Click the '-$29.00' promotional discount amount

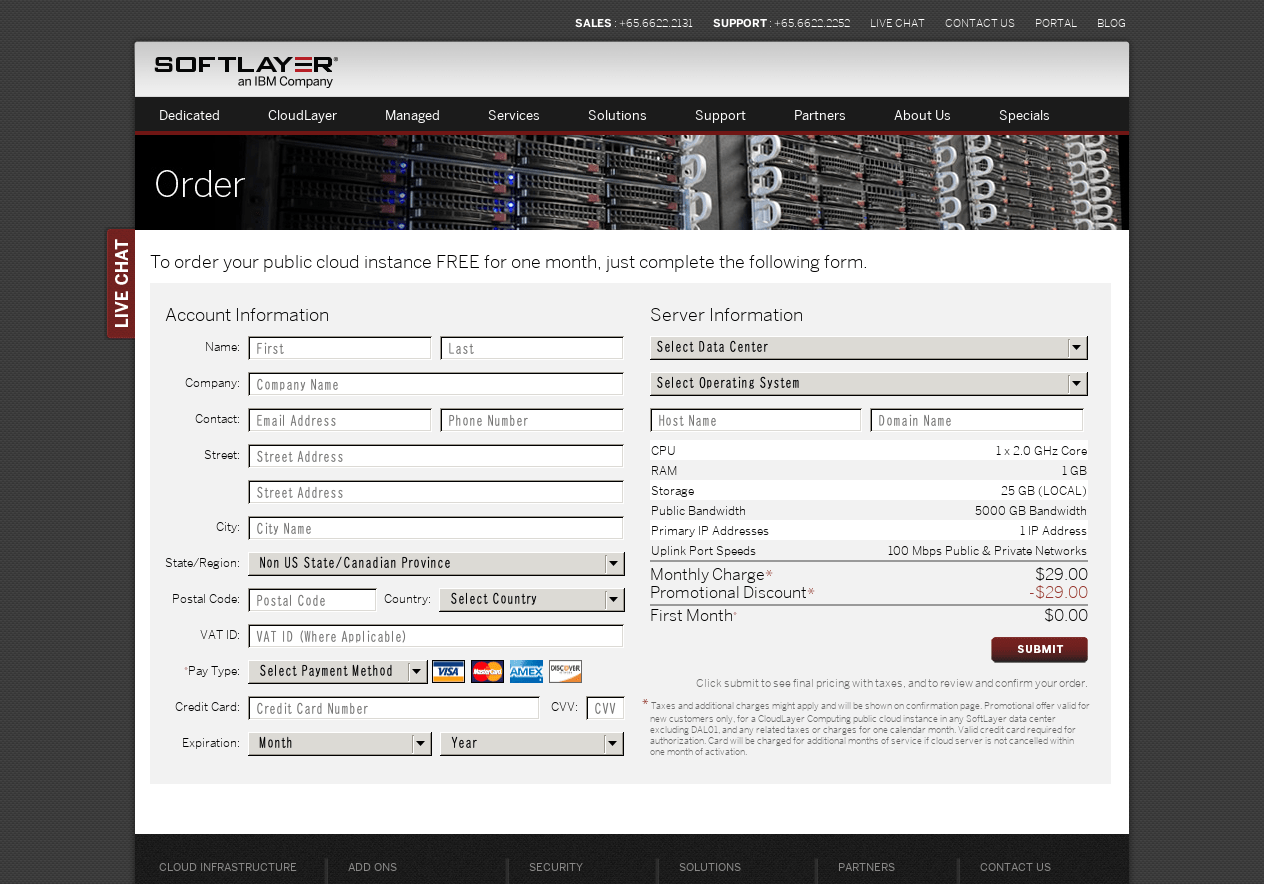[1058, 593]
